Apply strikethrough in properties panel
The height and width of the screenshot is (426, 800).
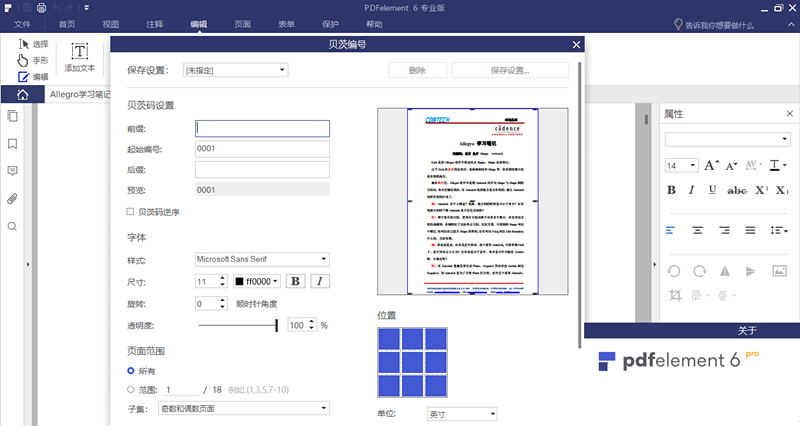[737, 190]
